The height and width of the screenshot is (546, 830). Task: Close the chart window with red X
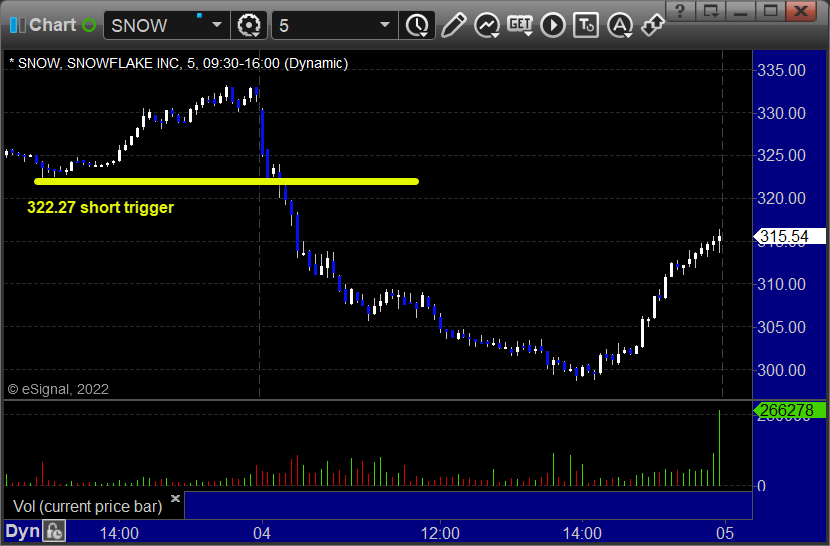(801, 11)
